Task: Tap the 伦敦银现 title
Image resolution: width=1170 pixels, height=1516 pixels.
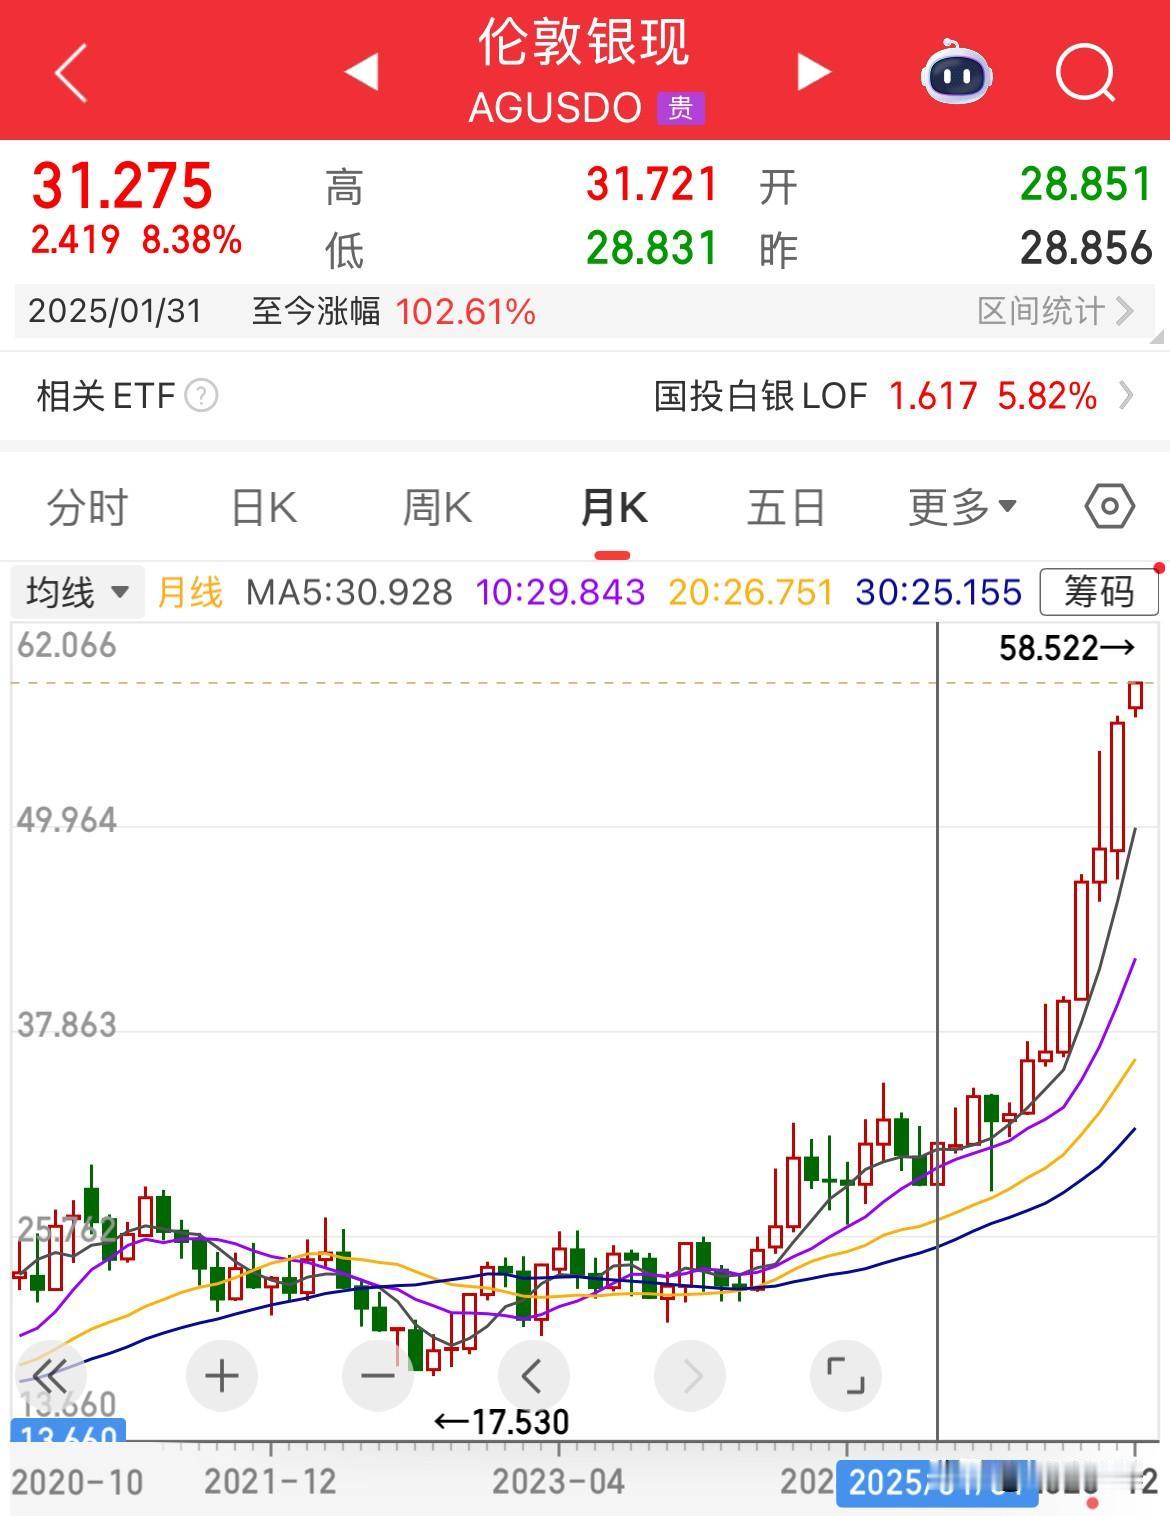Action: point(584,43)
